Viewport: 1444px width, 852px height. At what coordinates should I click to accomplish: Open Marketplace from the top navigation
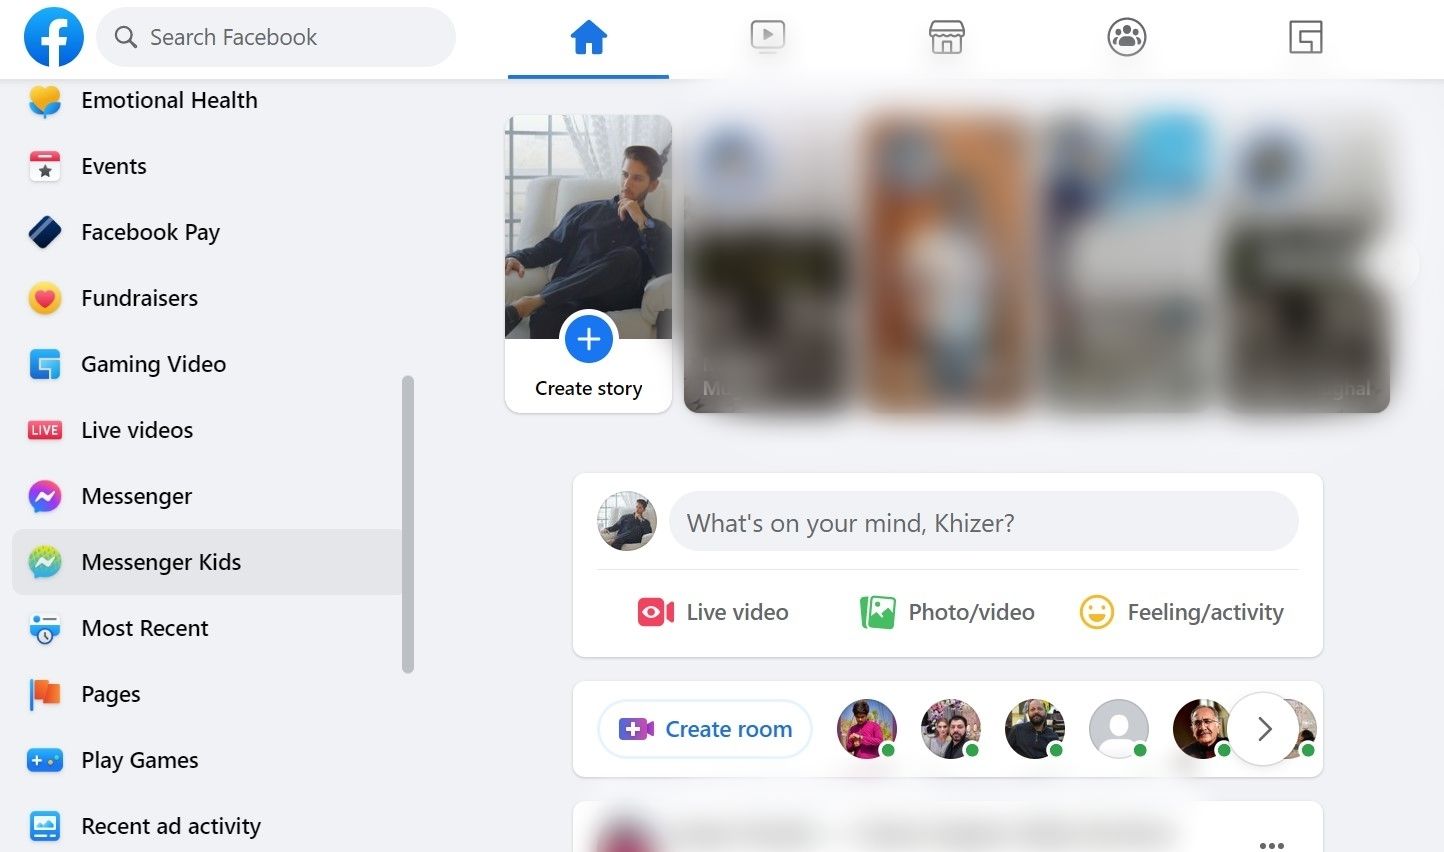tap(945, 36)
